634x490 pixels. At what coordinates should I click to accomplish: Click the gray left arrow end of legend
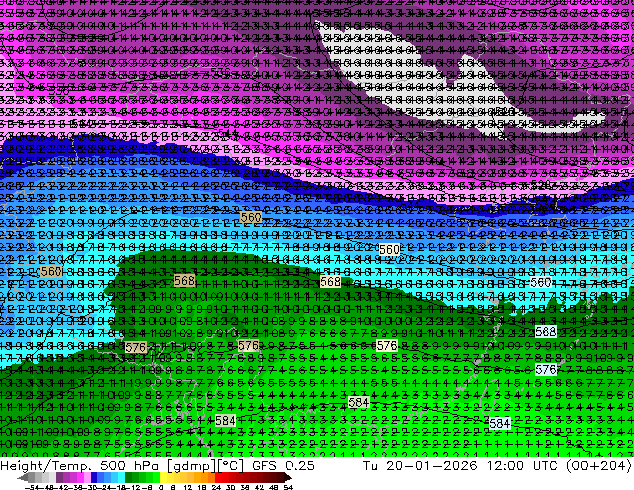(23, 477)
